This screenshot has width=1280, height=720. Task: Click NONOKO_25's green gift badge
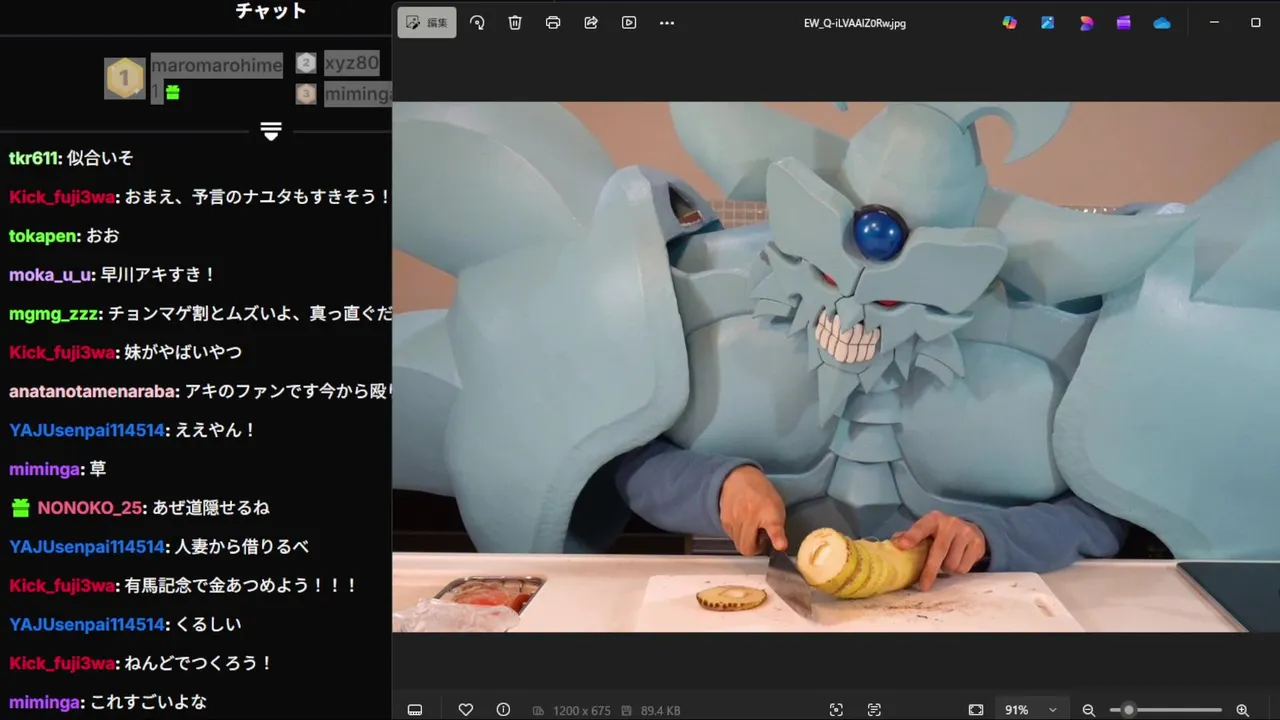tap(20, 508)
